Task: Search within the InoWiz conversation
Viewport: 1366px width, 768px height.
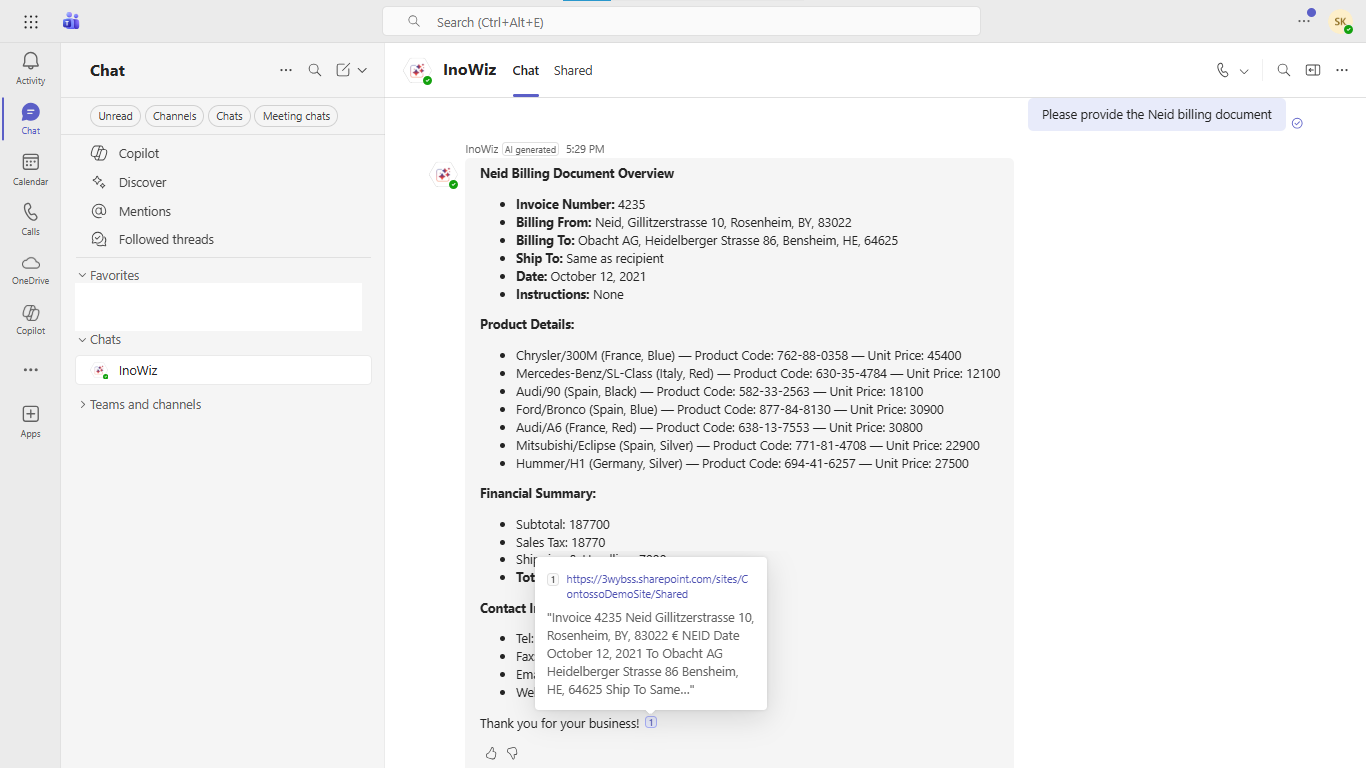Action: coord(1283,70)
